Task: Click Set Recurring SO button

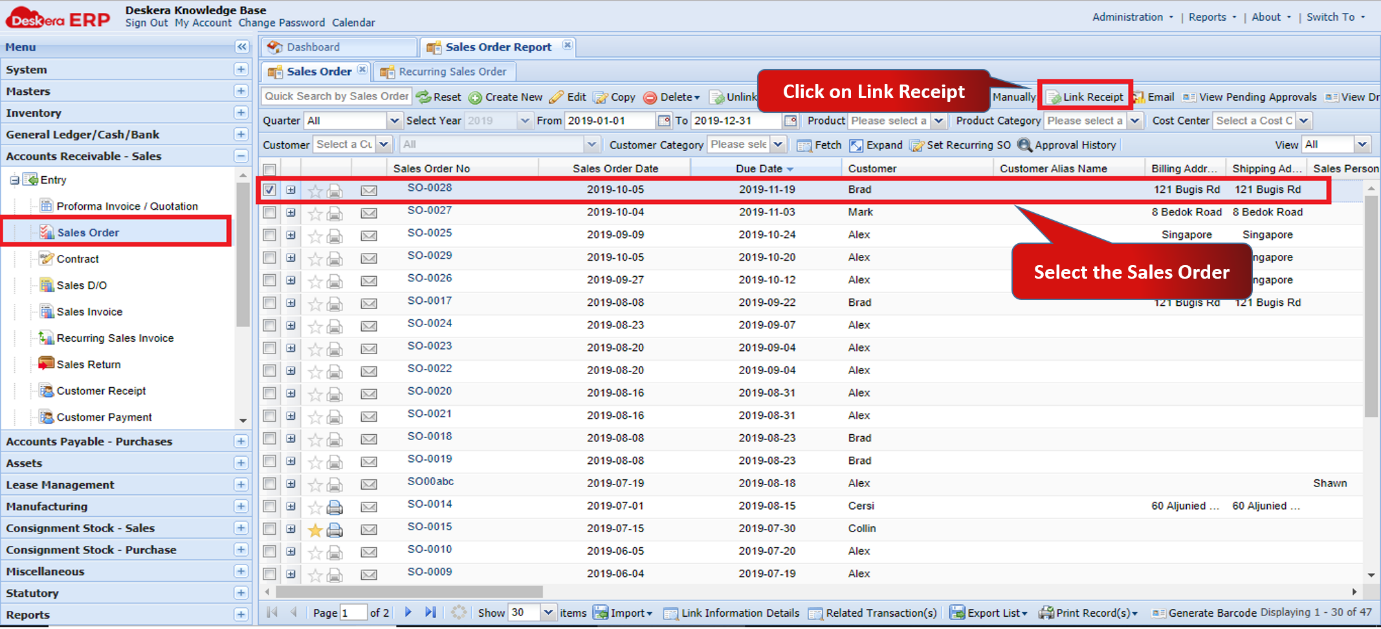Action: [959, 145]
